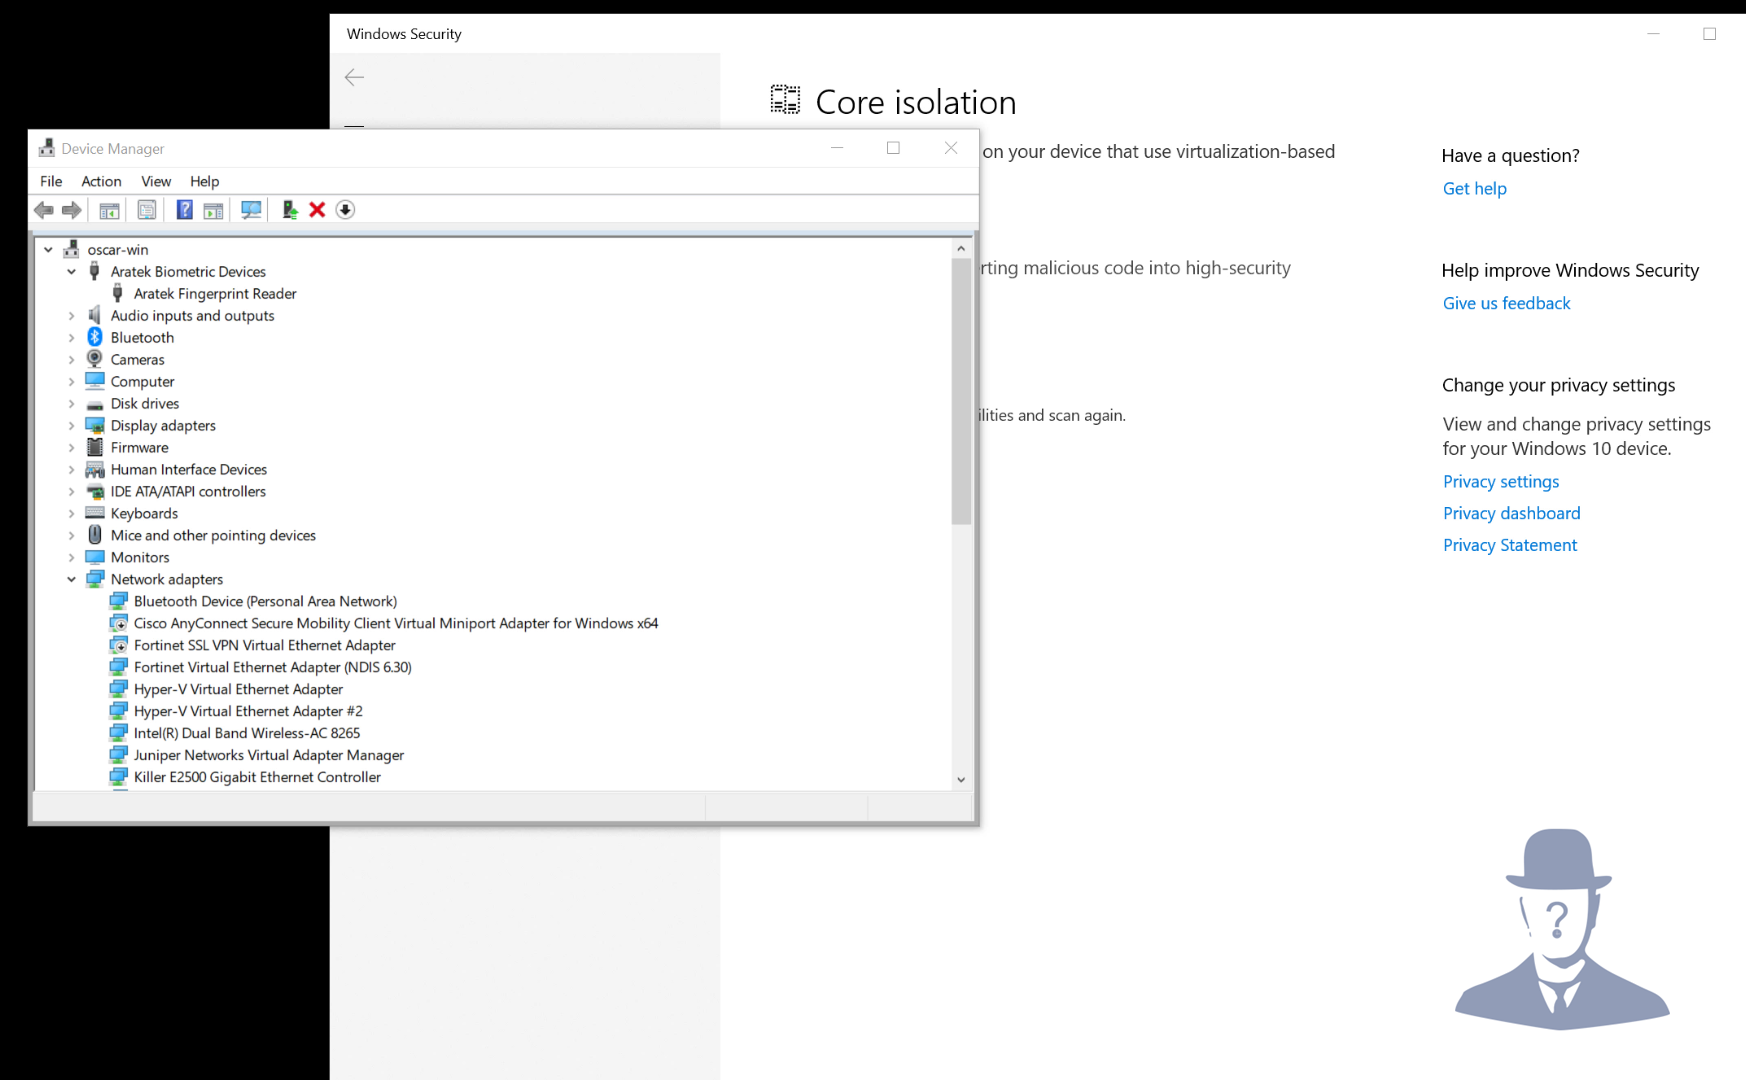This screenshot has width=1746, height=1080.
Task: Expand the Disk drives node chevron
Action: (71, 404)
